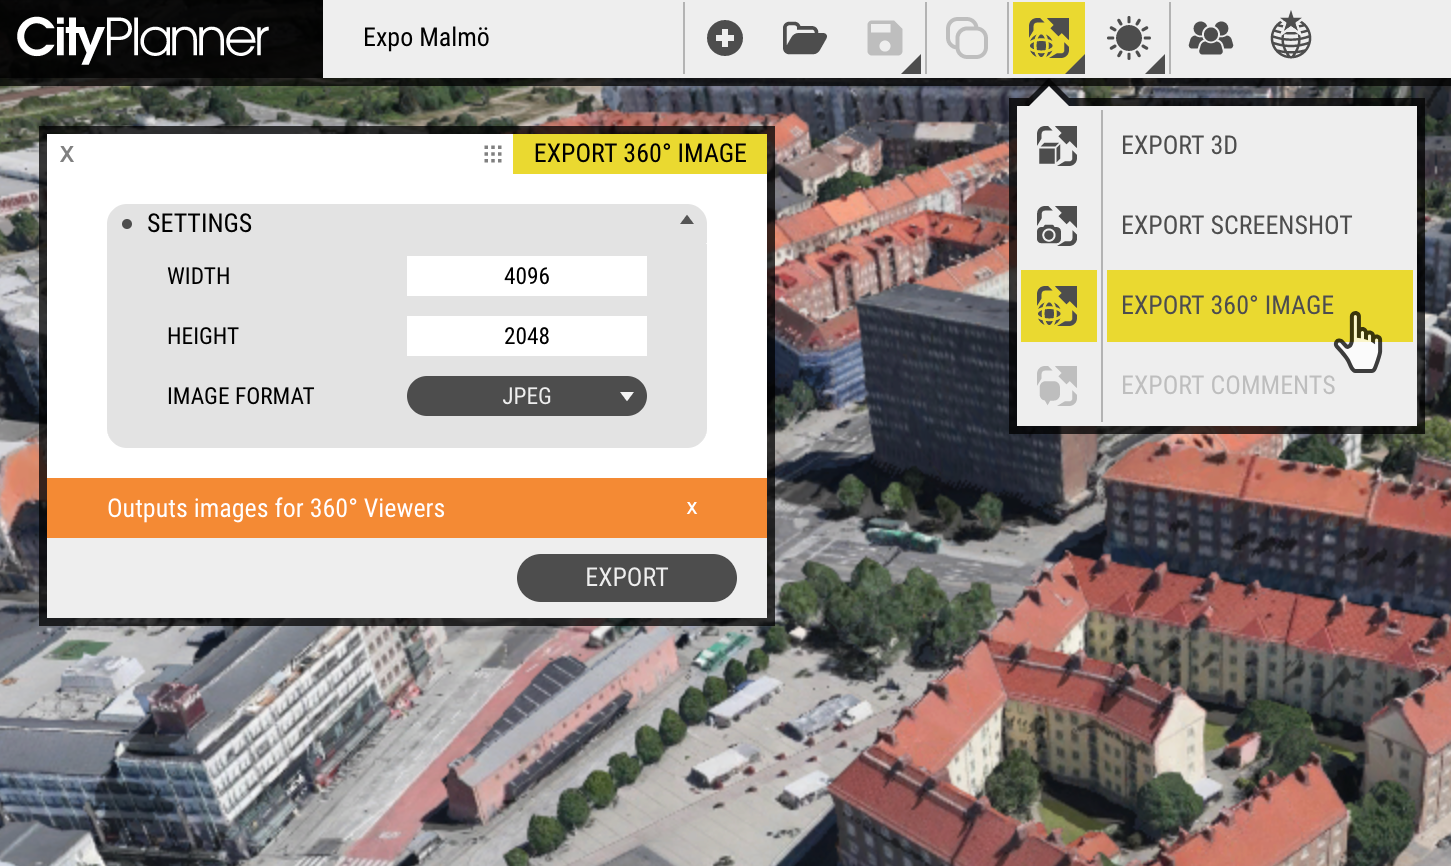Click the HEIGHT label
The image size is (1451, 867).
pos(203,336)
